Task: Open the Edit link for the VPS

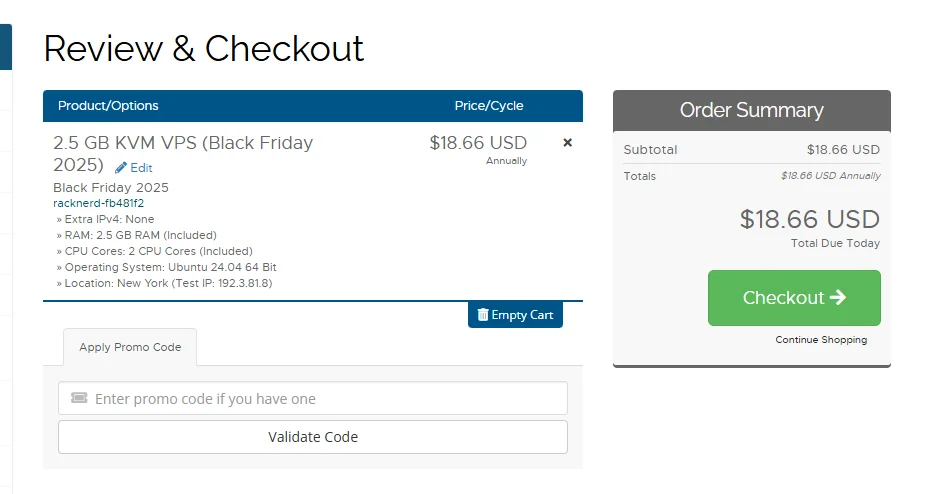Action: [x=141, y=168]
